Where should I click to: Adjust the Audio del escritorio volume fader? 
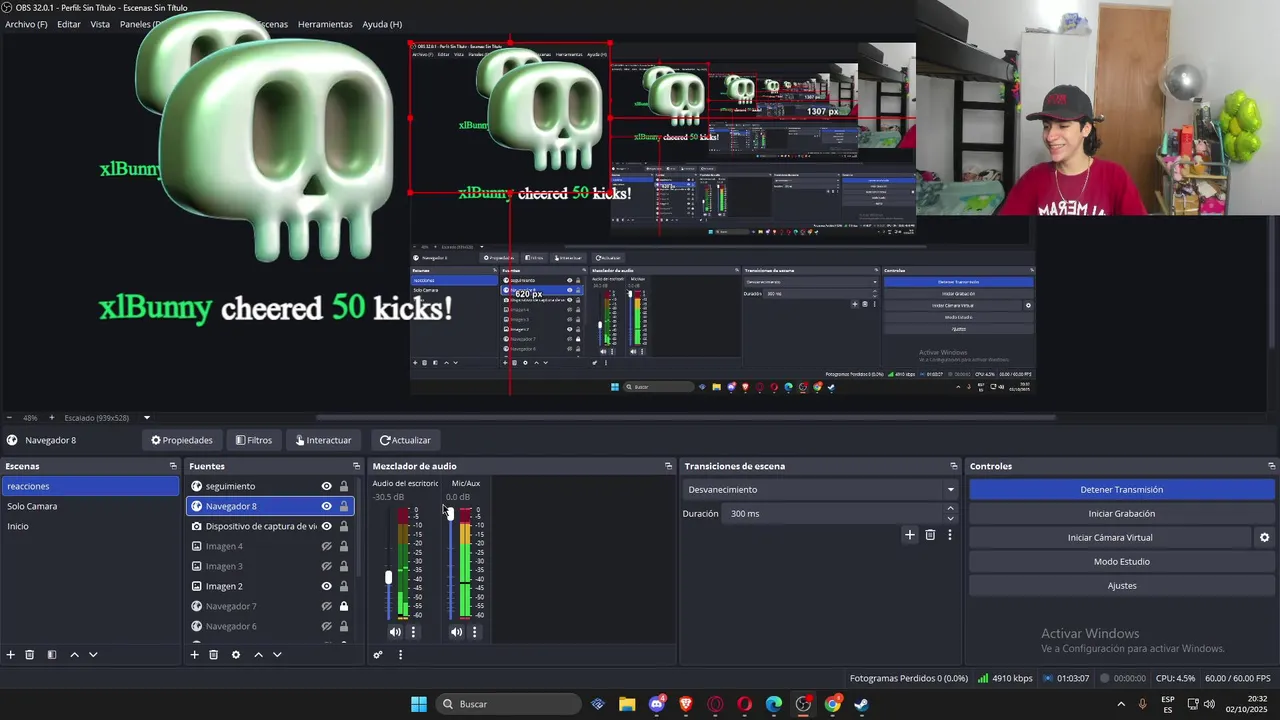pos(389,577)
